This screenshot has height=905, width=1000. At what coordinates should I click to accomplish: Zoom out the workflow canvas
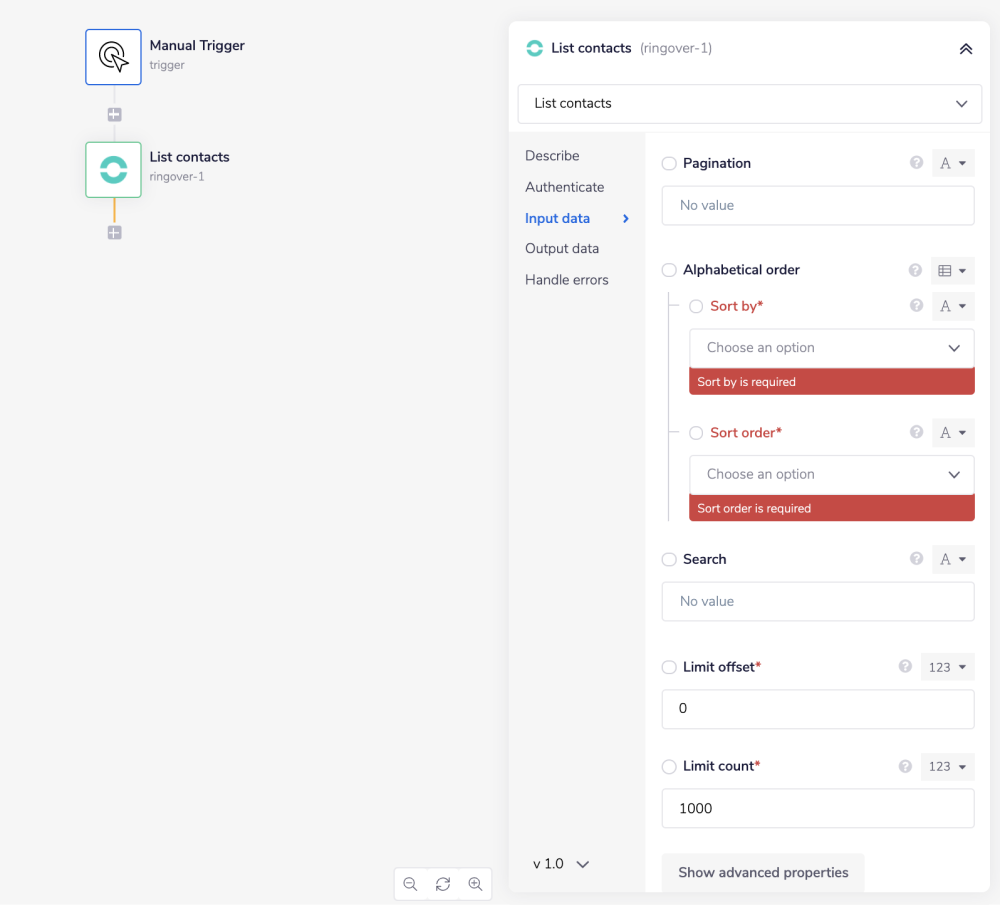point(410,884)
